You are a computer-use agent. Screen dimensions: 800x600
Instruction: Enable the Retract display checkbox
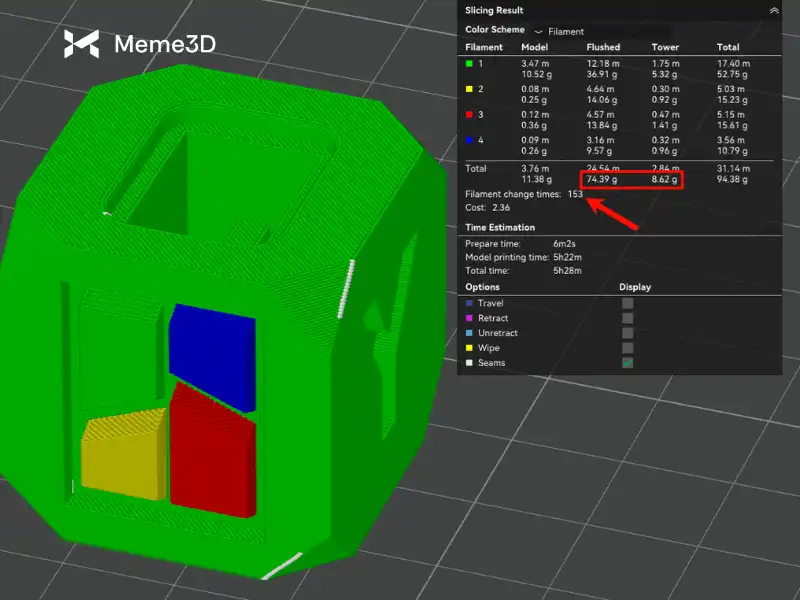(x=627, y=318)
